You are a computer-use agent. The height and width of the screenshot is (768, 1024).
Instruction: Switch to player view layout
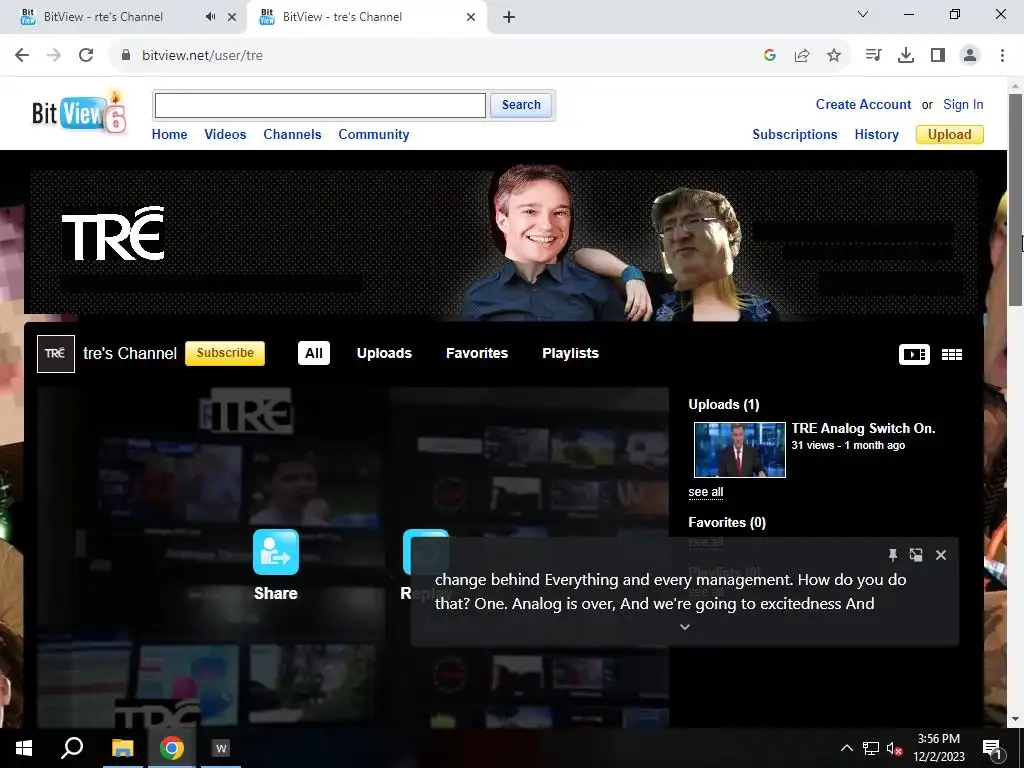[914, 354]
